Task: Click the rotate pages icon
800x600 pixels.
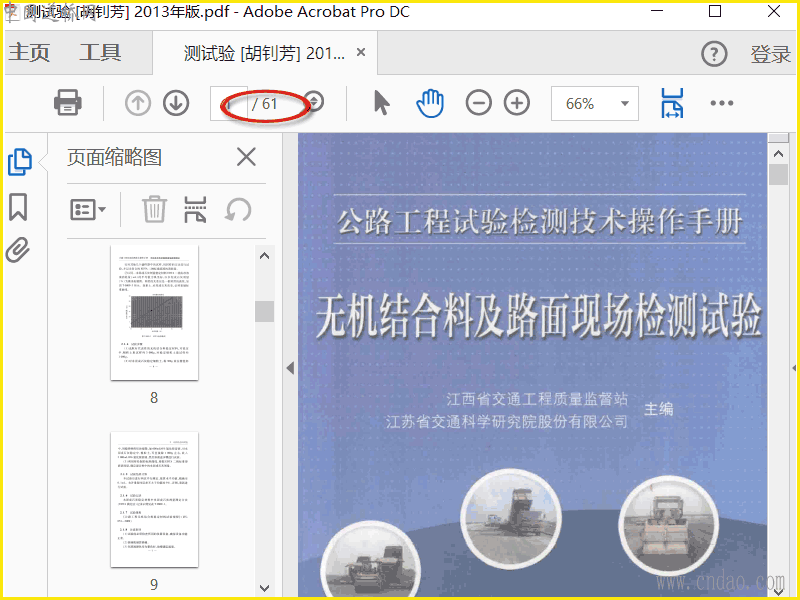Action: [x=238, y=210]
